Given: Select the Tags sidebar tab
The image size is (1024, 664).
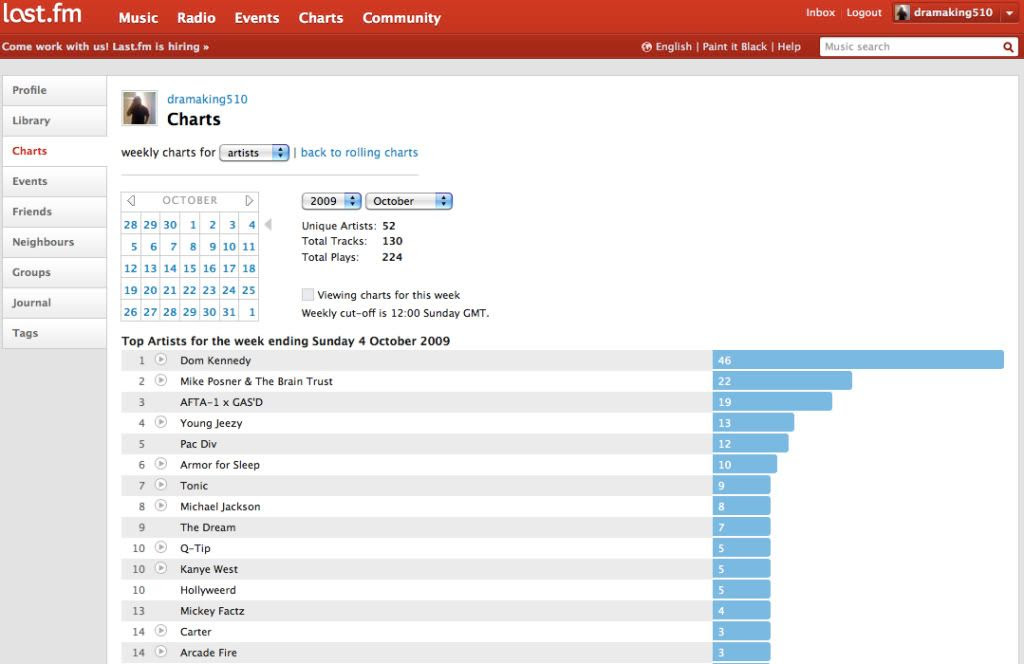Looking at the screenshot, I should coord(55,333).
